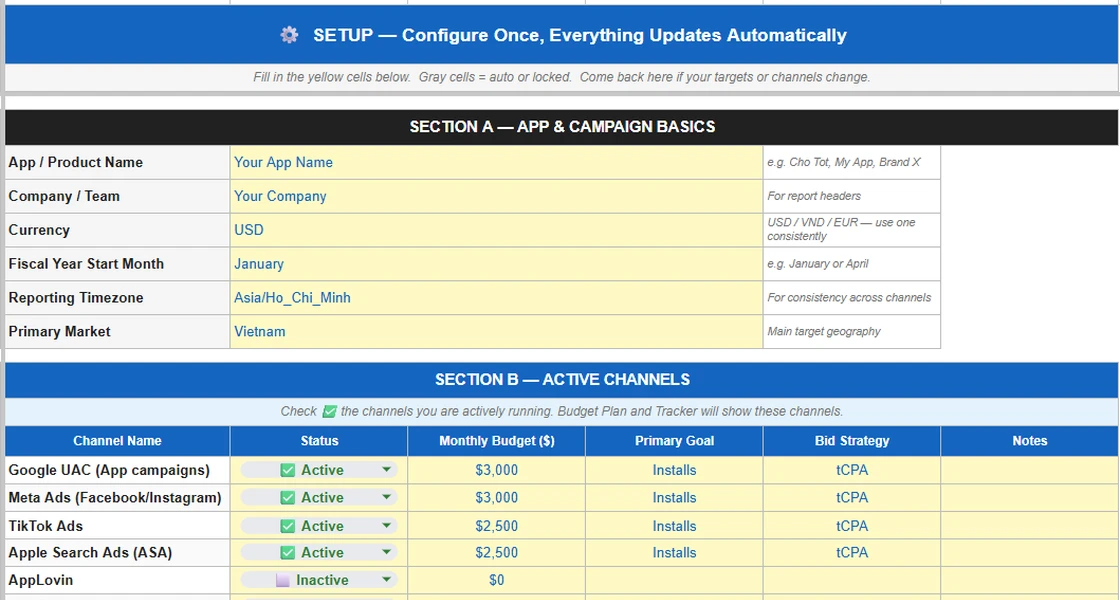This screenshot has width=1120, height=600.
Task: Click the green checkmark in Meta Ads status
Action: click(287, 498)
